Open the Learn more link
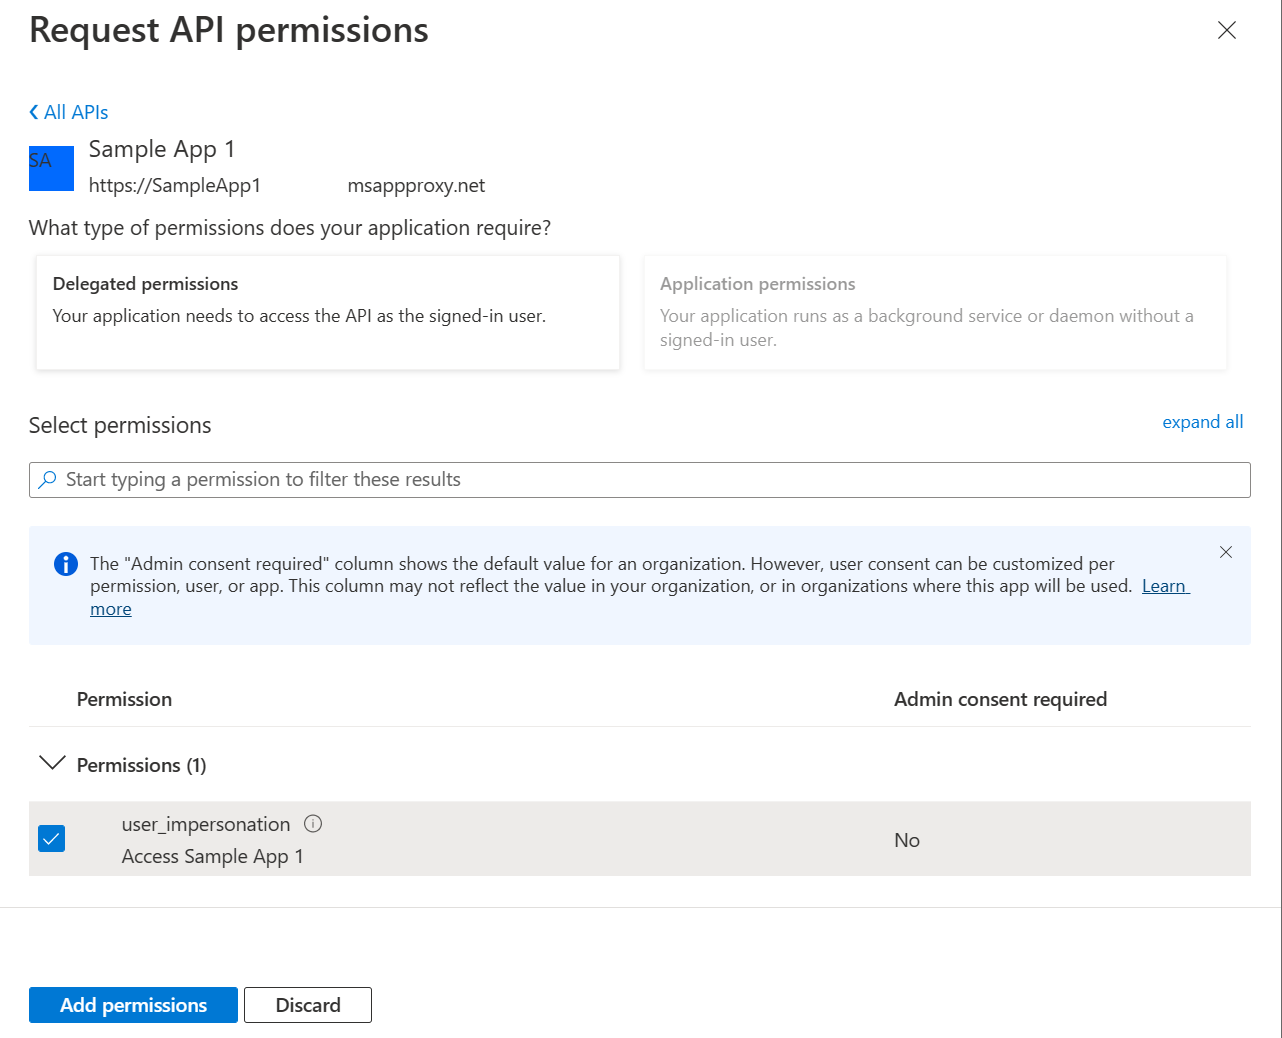 click(1164, 586)
